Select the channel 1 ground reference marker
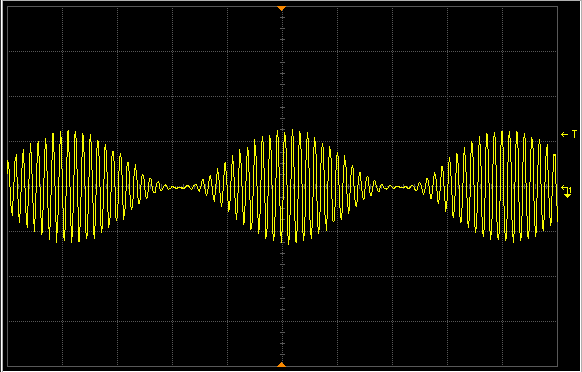 click(x=566, y=188)
